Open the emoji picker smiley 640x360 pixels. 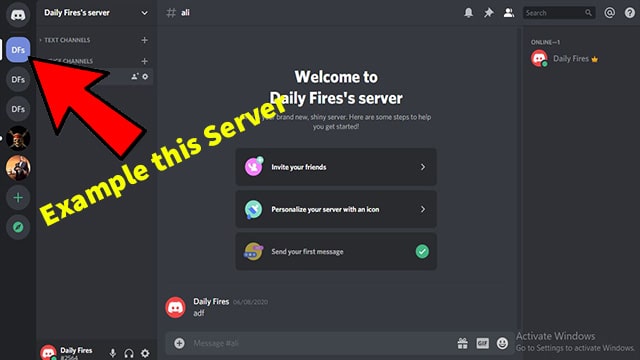[x=502, y=343]
